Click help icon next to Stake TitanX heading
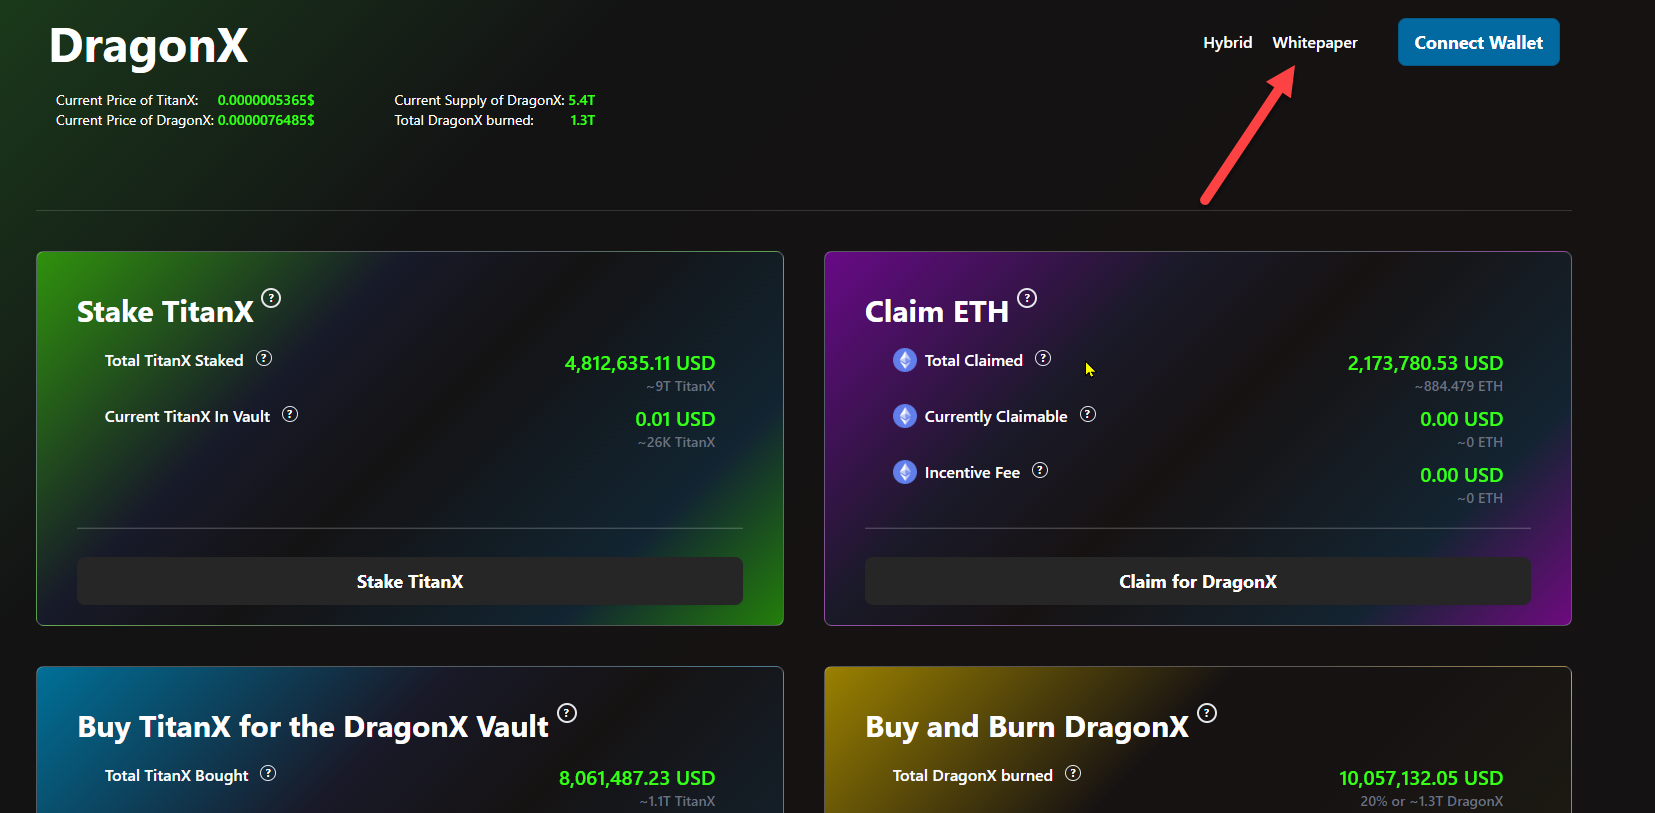The image size is (1655, 813). pyautogui.click(x=271, y=298)
